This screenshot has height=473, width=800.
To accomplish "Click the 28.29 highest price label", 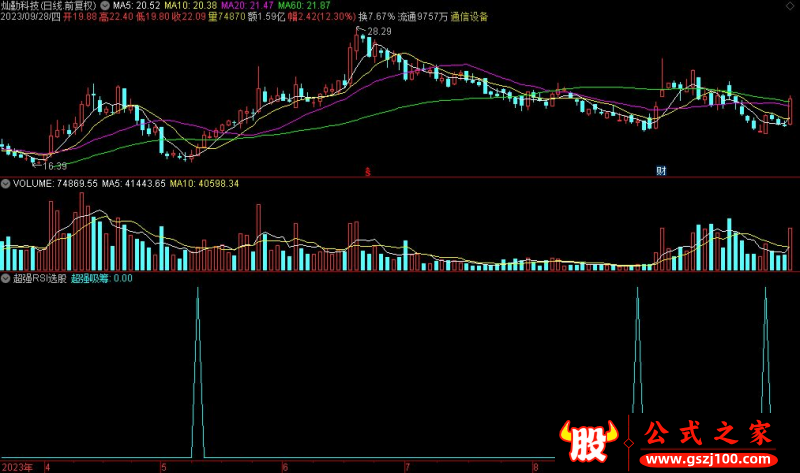I will click(x=379, y=32).
